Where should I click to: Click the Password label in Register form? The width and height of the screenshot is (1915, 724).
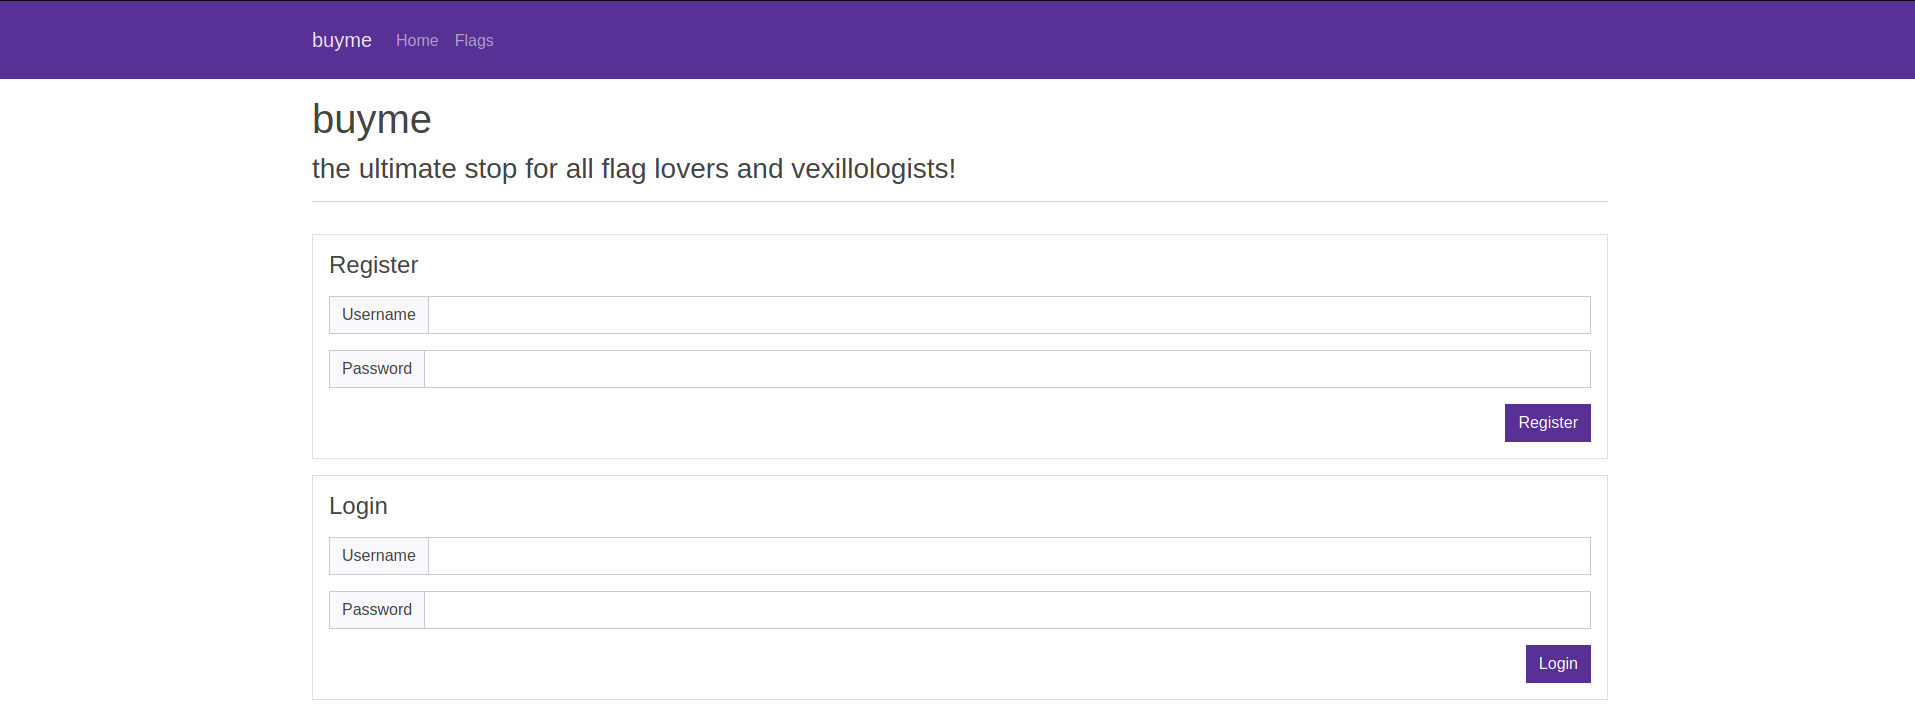[x=377, y=369]
